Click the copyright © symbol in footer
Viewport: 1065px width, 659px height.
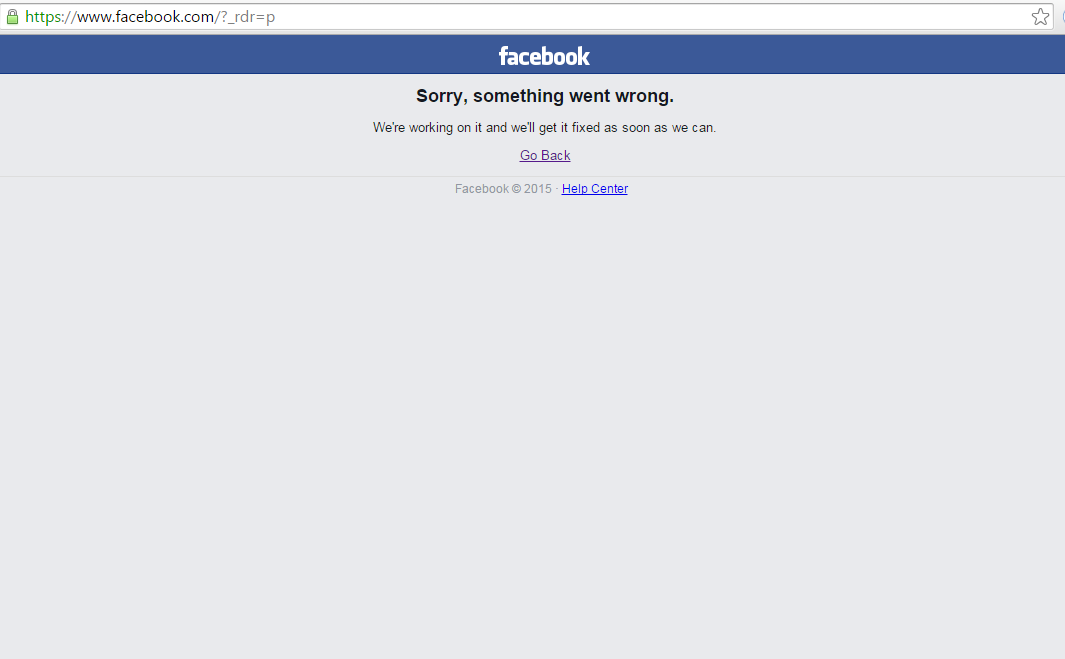pyautogui.click(x=516, y=189)
